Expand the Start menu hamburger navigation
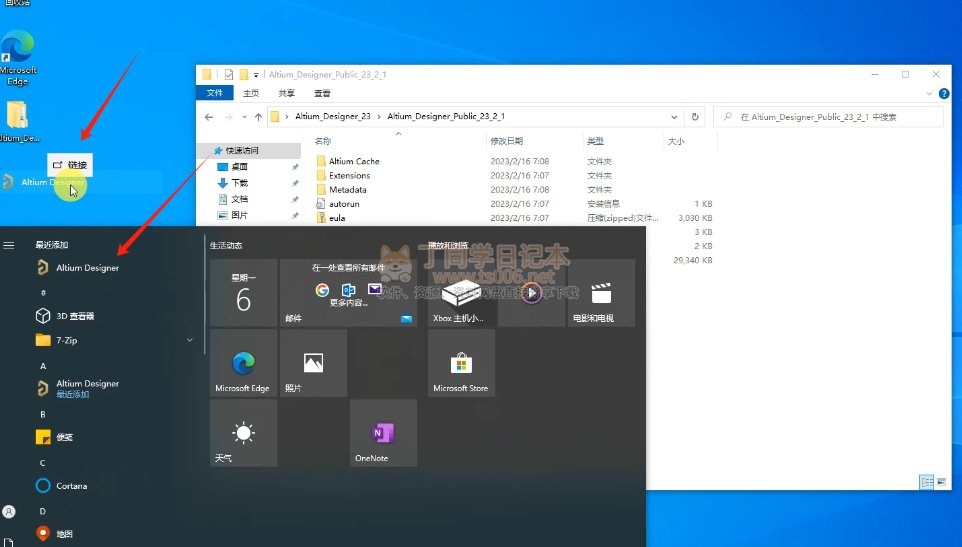The image size is (962, 547). point(9,244)
